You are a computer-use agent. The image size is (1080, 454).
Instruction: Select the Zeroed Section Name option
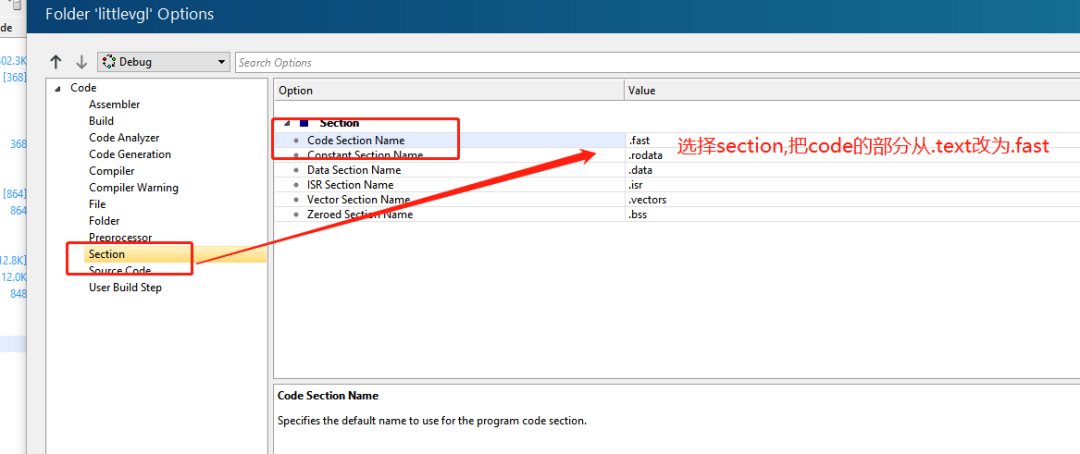tap(360, 214)
